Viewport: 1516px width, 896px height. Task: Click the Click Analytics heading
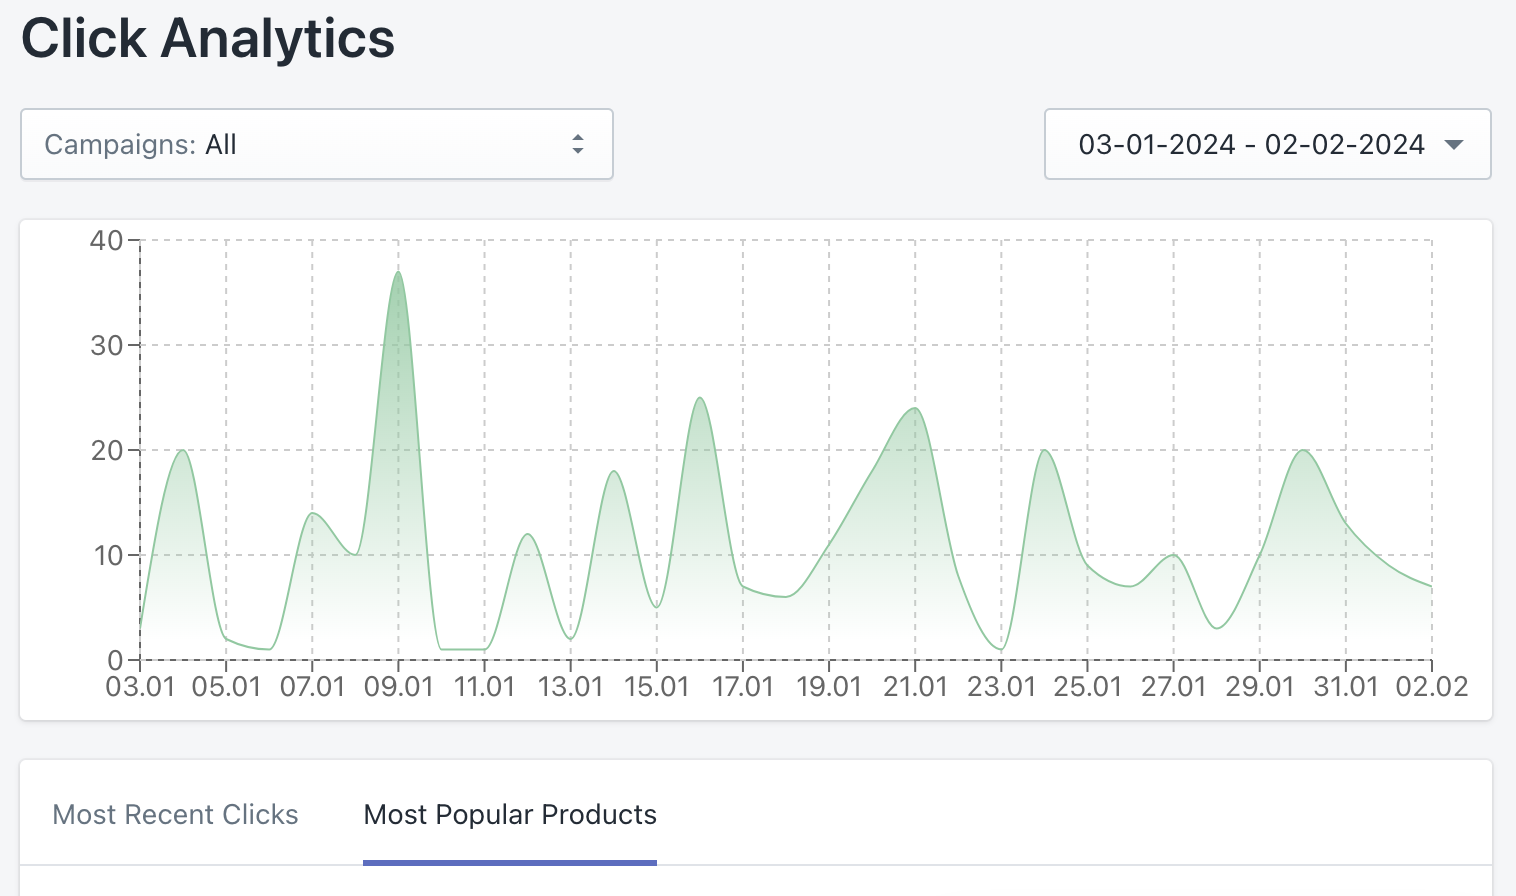pos(209,39)
